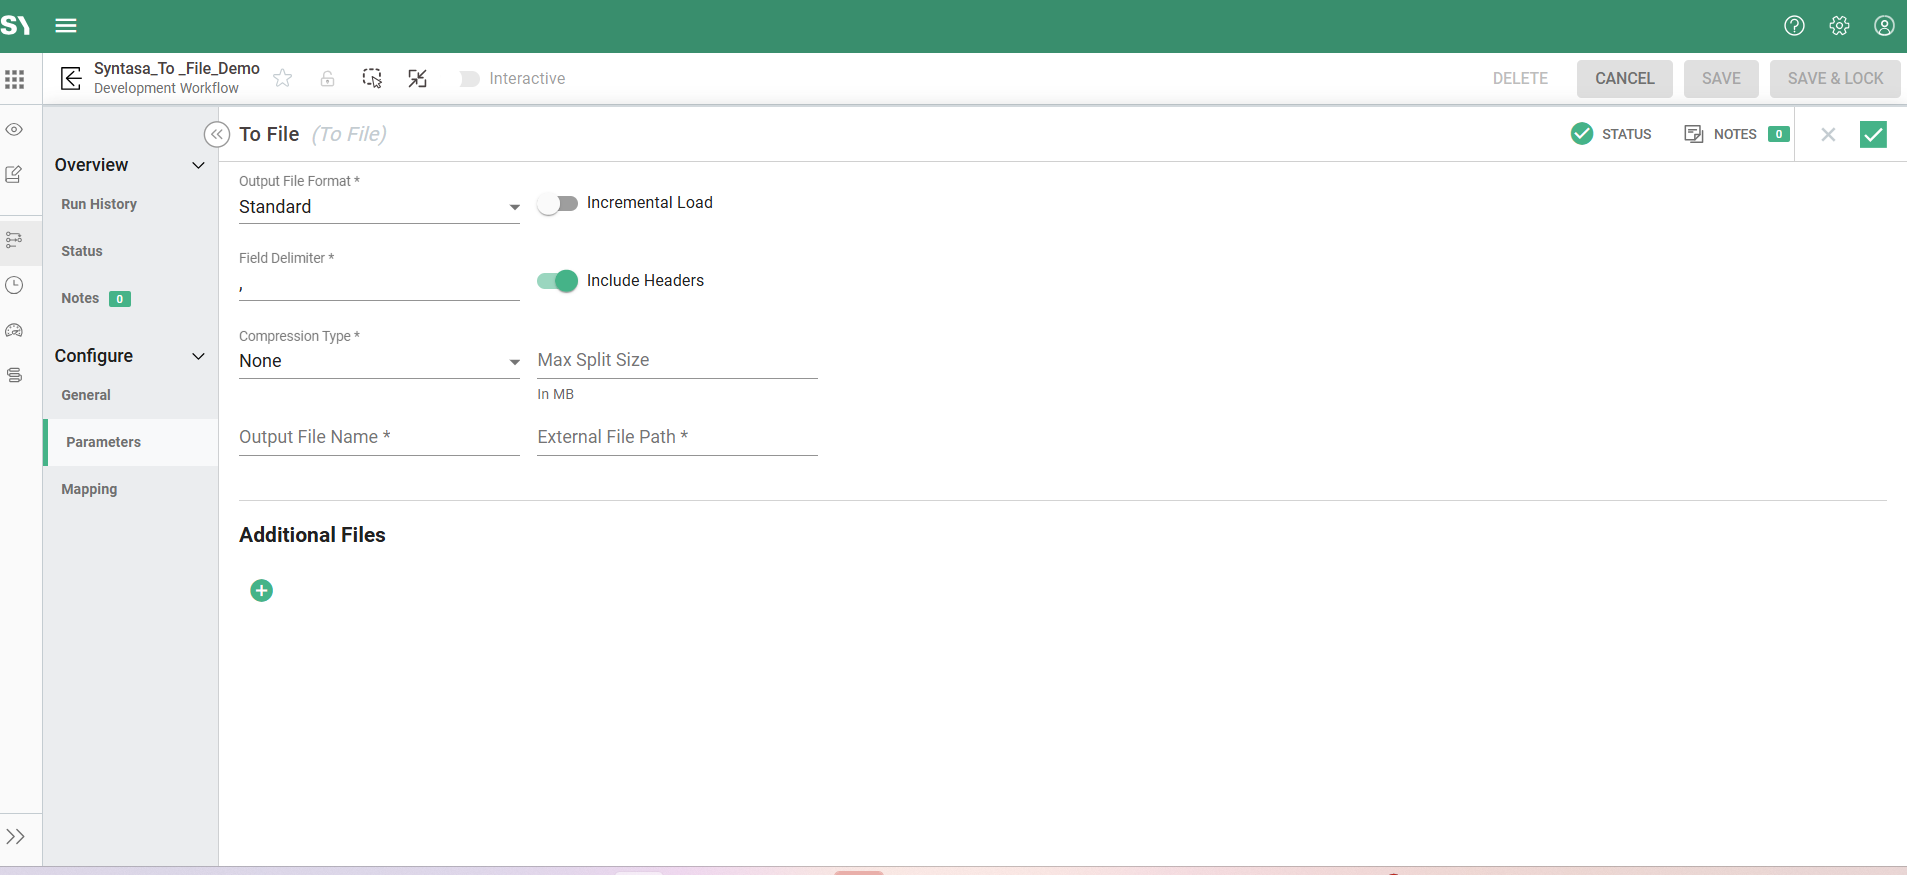Enable the Incremental Load toggle

point(557,204)
